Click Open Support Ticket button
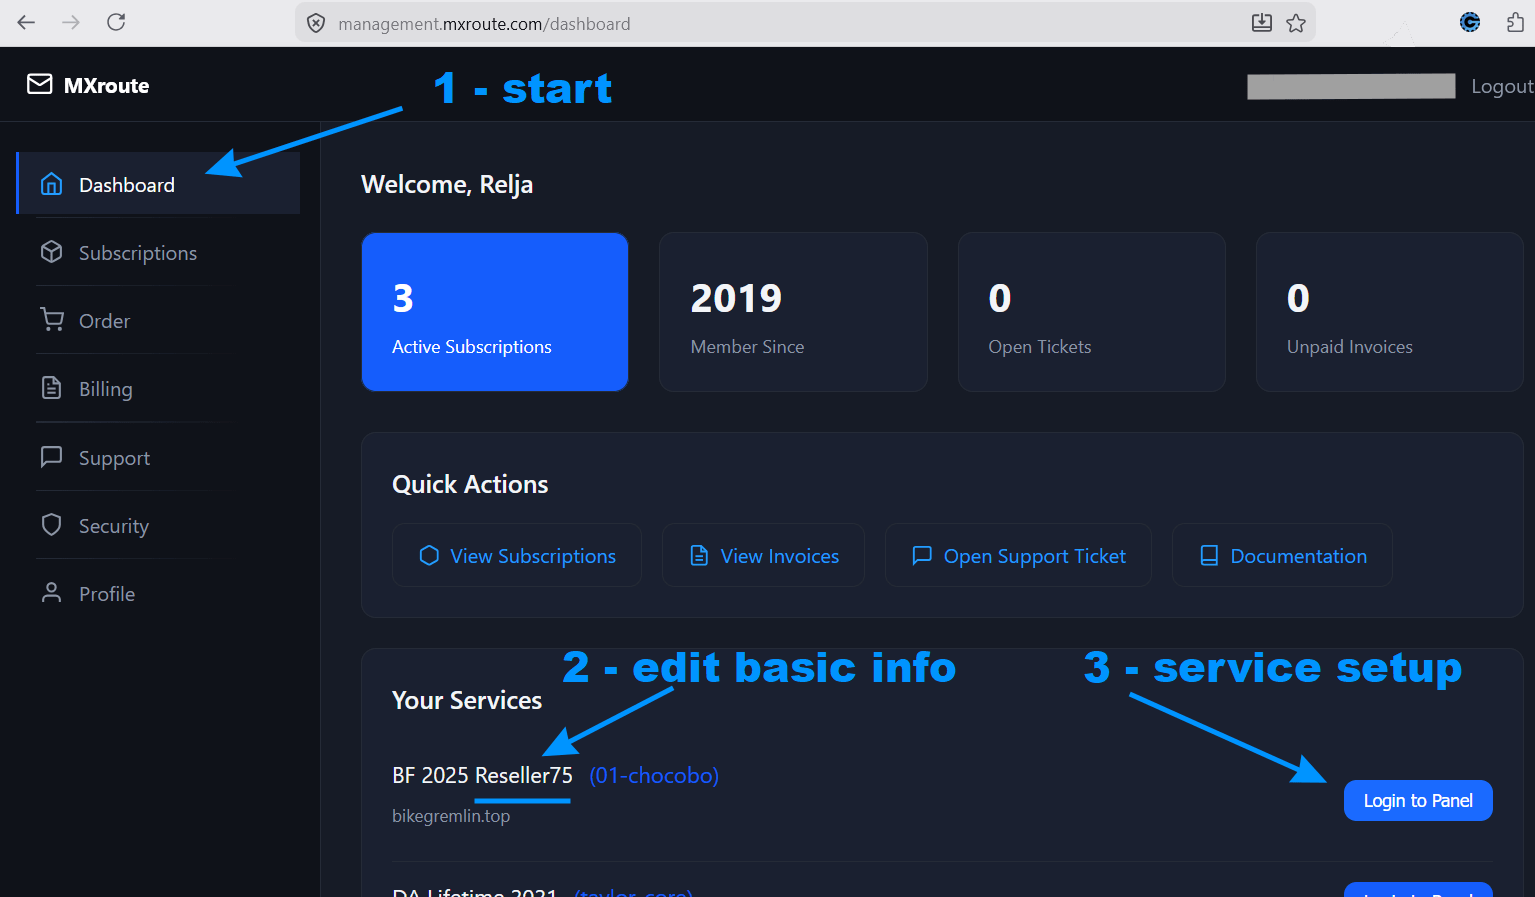The image size is (1535, 897). (x=1018, y=555)
